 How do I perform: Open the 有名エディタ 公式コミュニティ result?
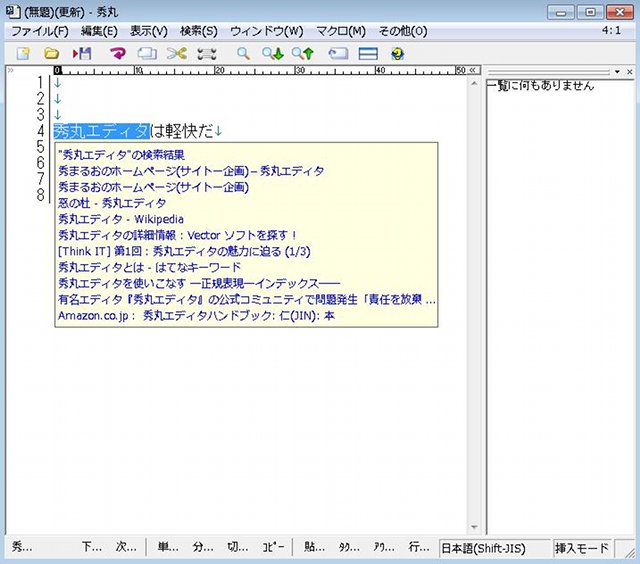[x=247, y=300]
